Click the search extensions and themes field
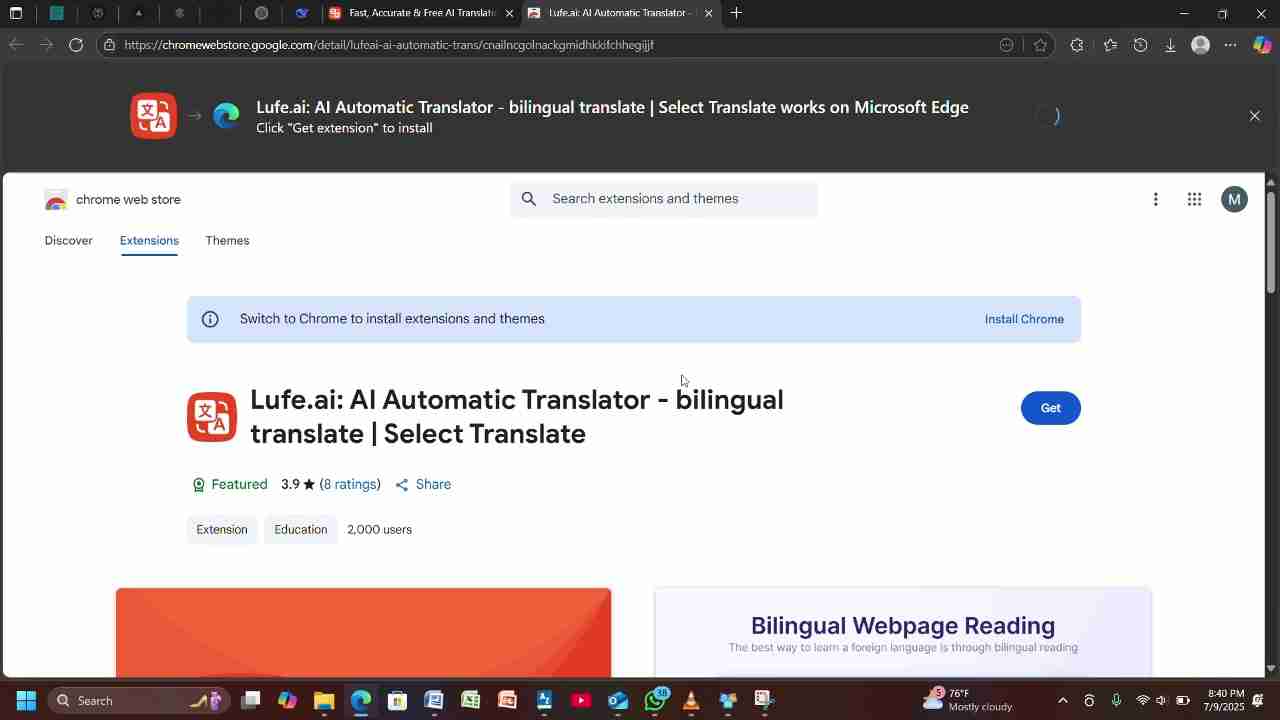Viewport: 1280px width, 720px height. (x=664, y=198)
